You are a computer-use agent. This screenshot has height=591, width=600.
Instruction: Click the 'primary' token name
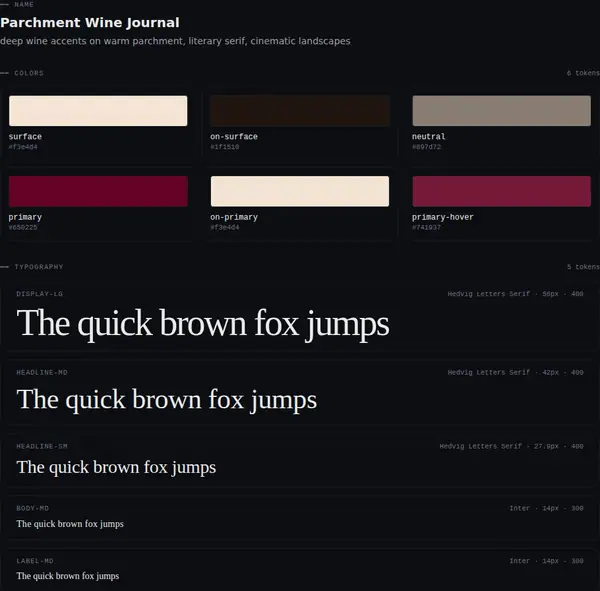click(25, 217)
